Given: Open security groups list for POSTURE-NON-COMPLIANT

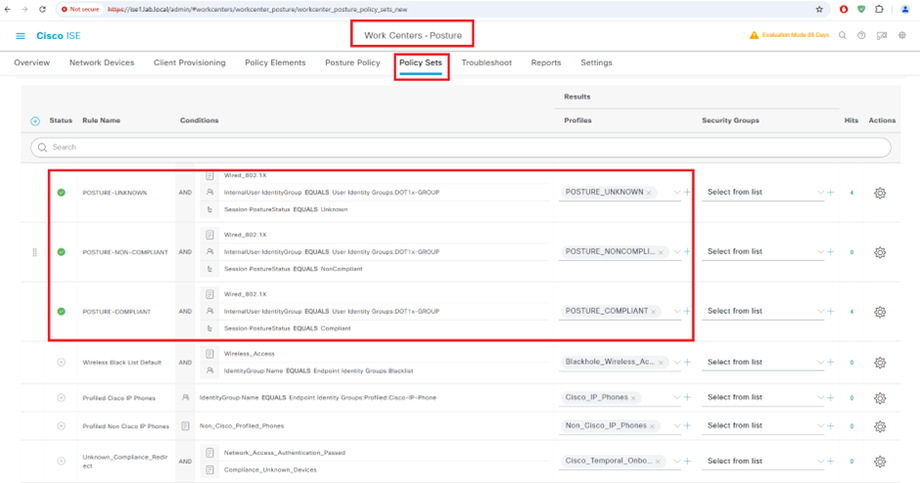Looking at the screenshot, I should (x=763, y=251).
